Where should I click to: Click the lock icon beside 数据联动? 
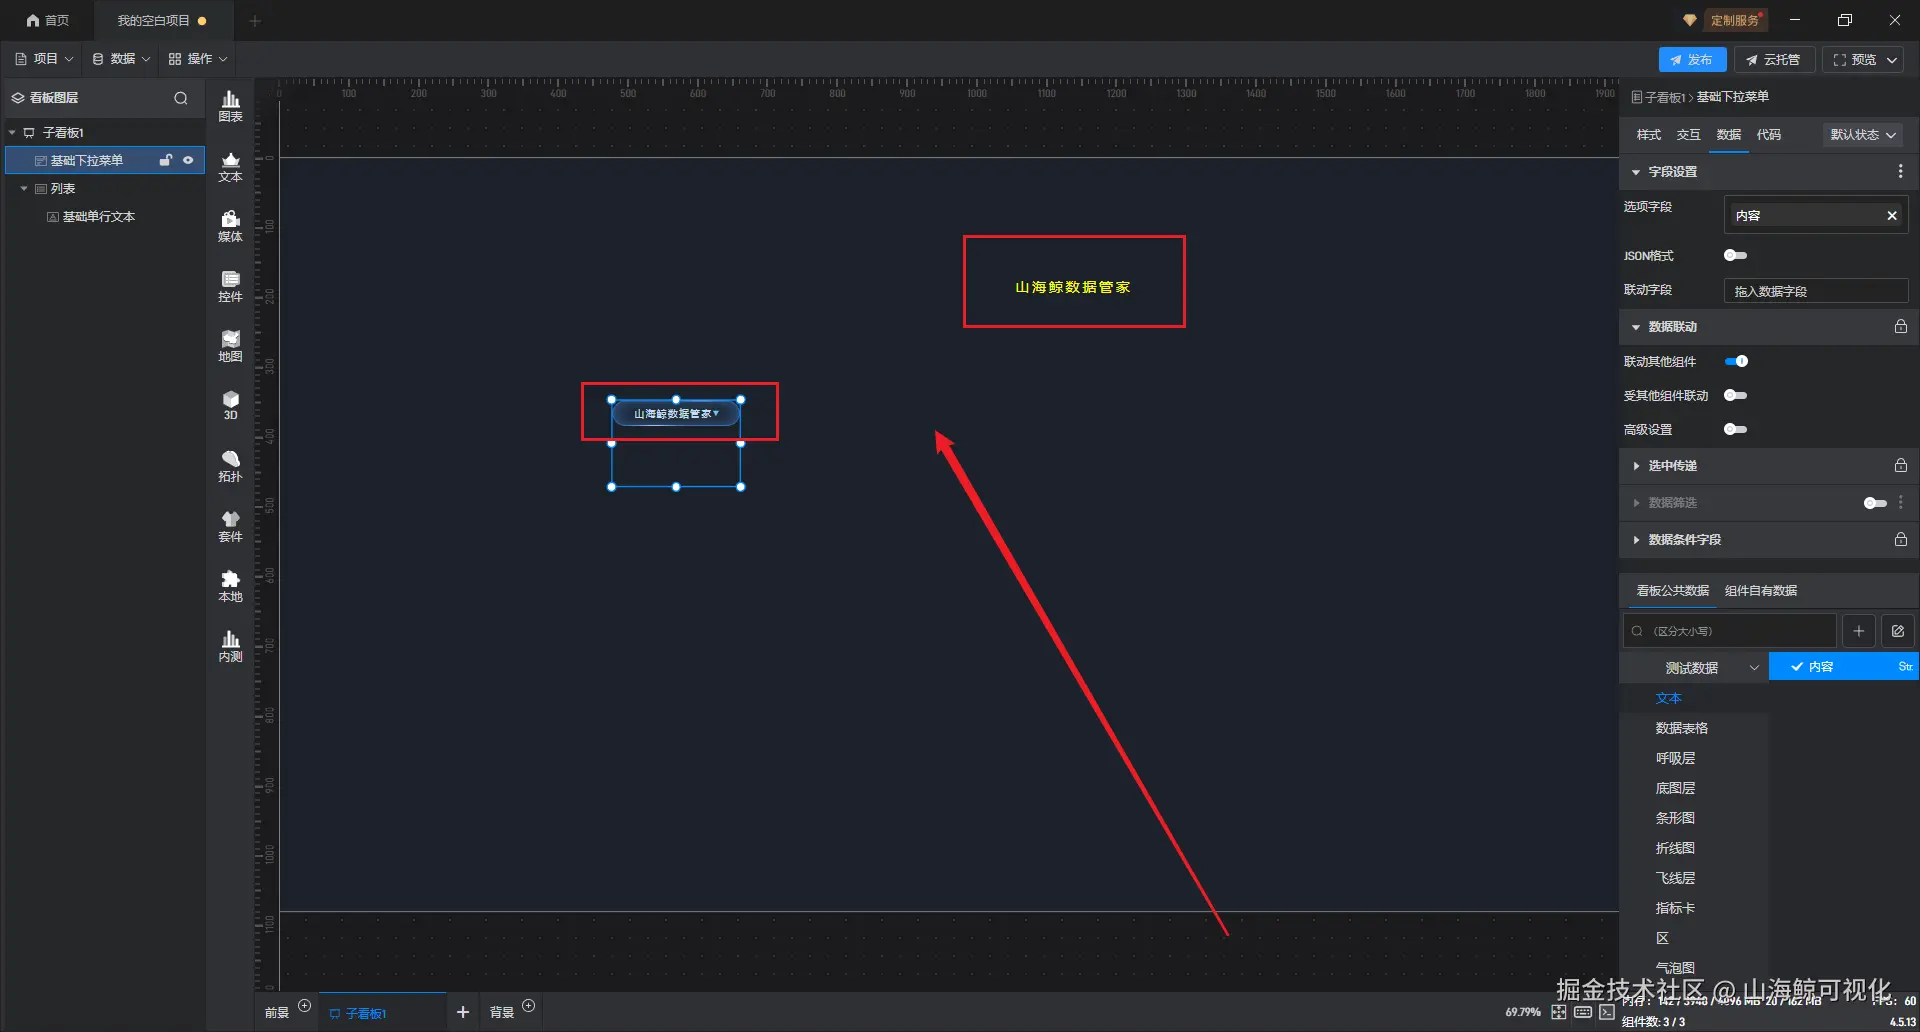point(1900,327)
